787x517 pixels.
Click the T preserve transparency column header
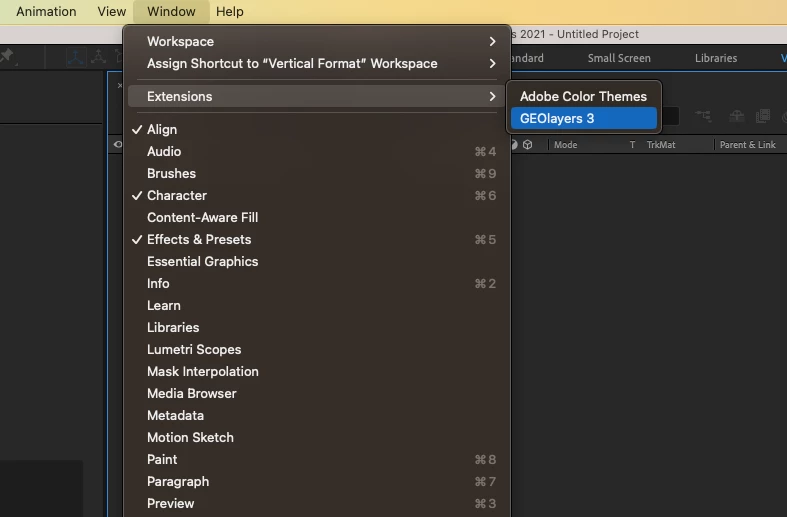point(632,145)
